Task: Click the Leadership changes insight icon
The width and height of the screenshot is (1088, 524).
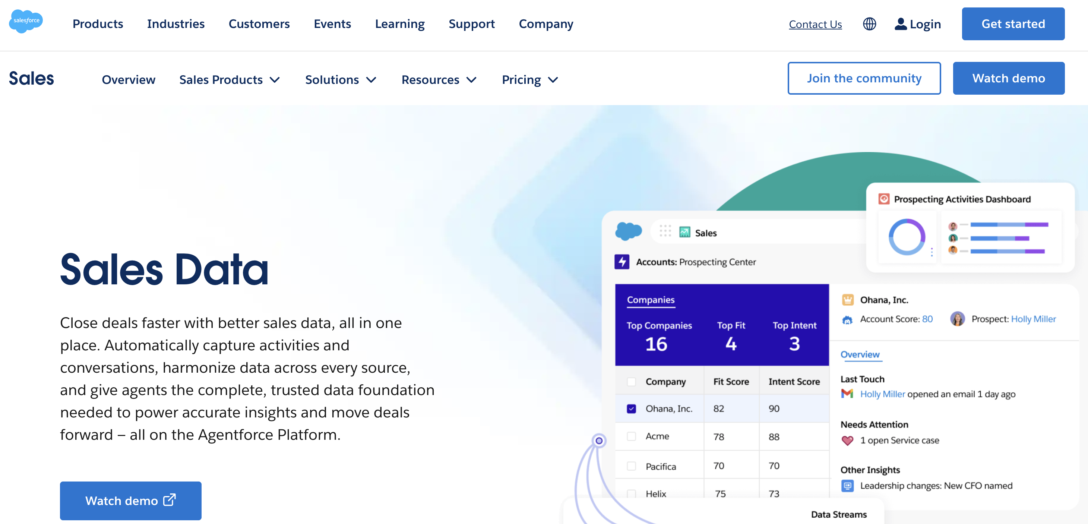Action: pyautogui.click(x=847, y=486)
